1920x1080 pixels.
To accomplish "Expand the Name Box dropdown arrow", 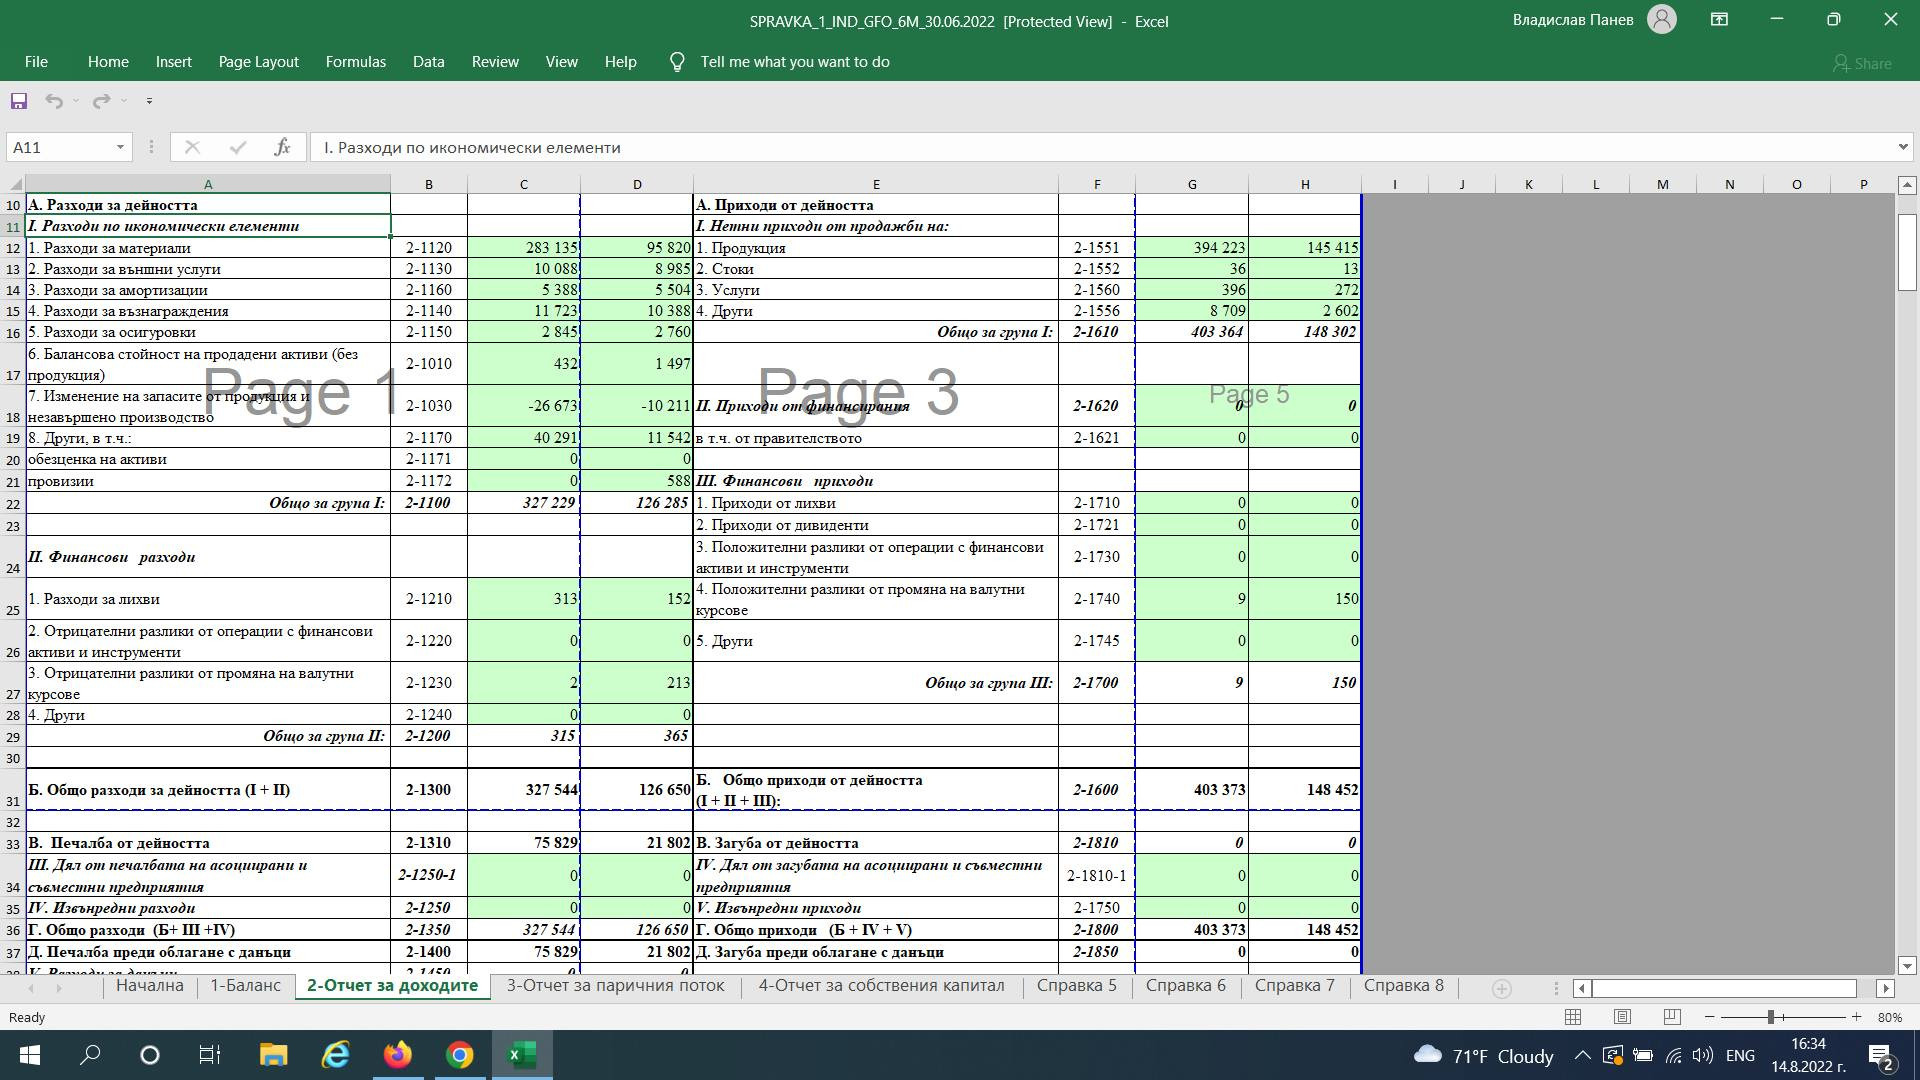I will click(120, 147).
